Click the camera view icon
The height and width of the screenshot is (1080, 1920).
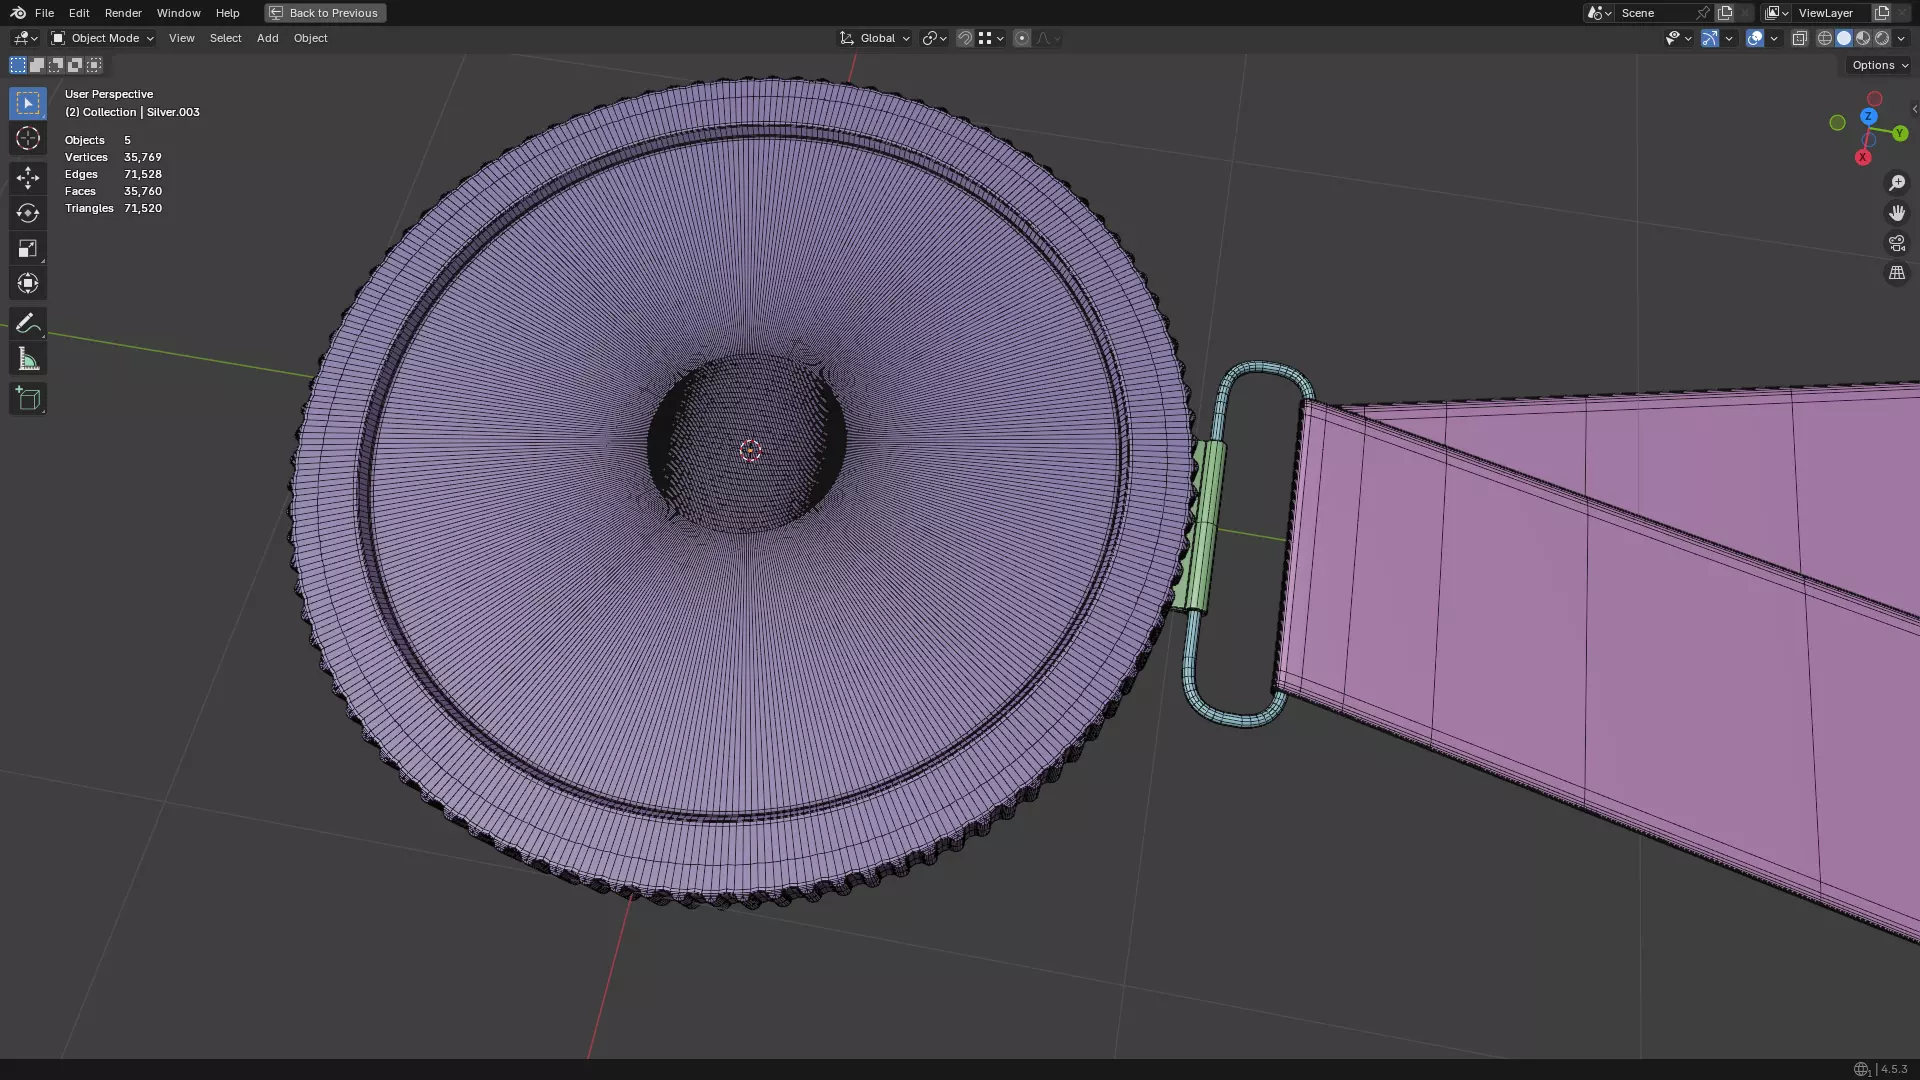[1896, 243]
